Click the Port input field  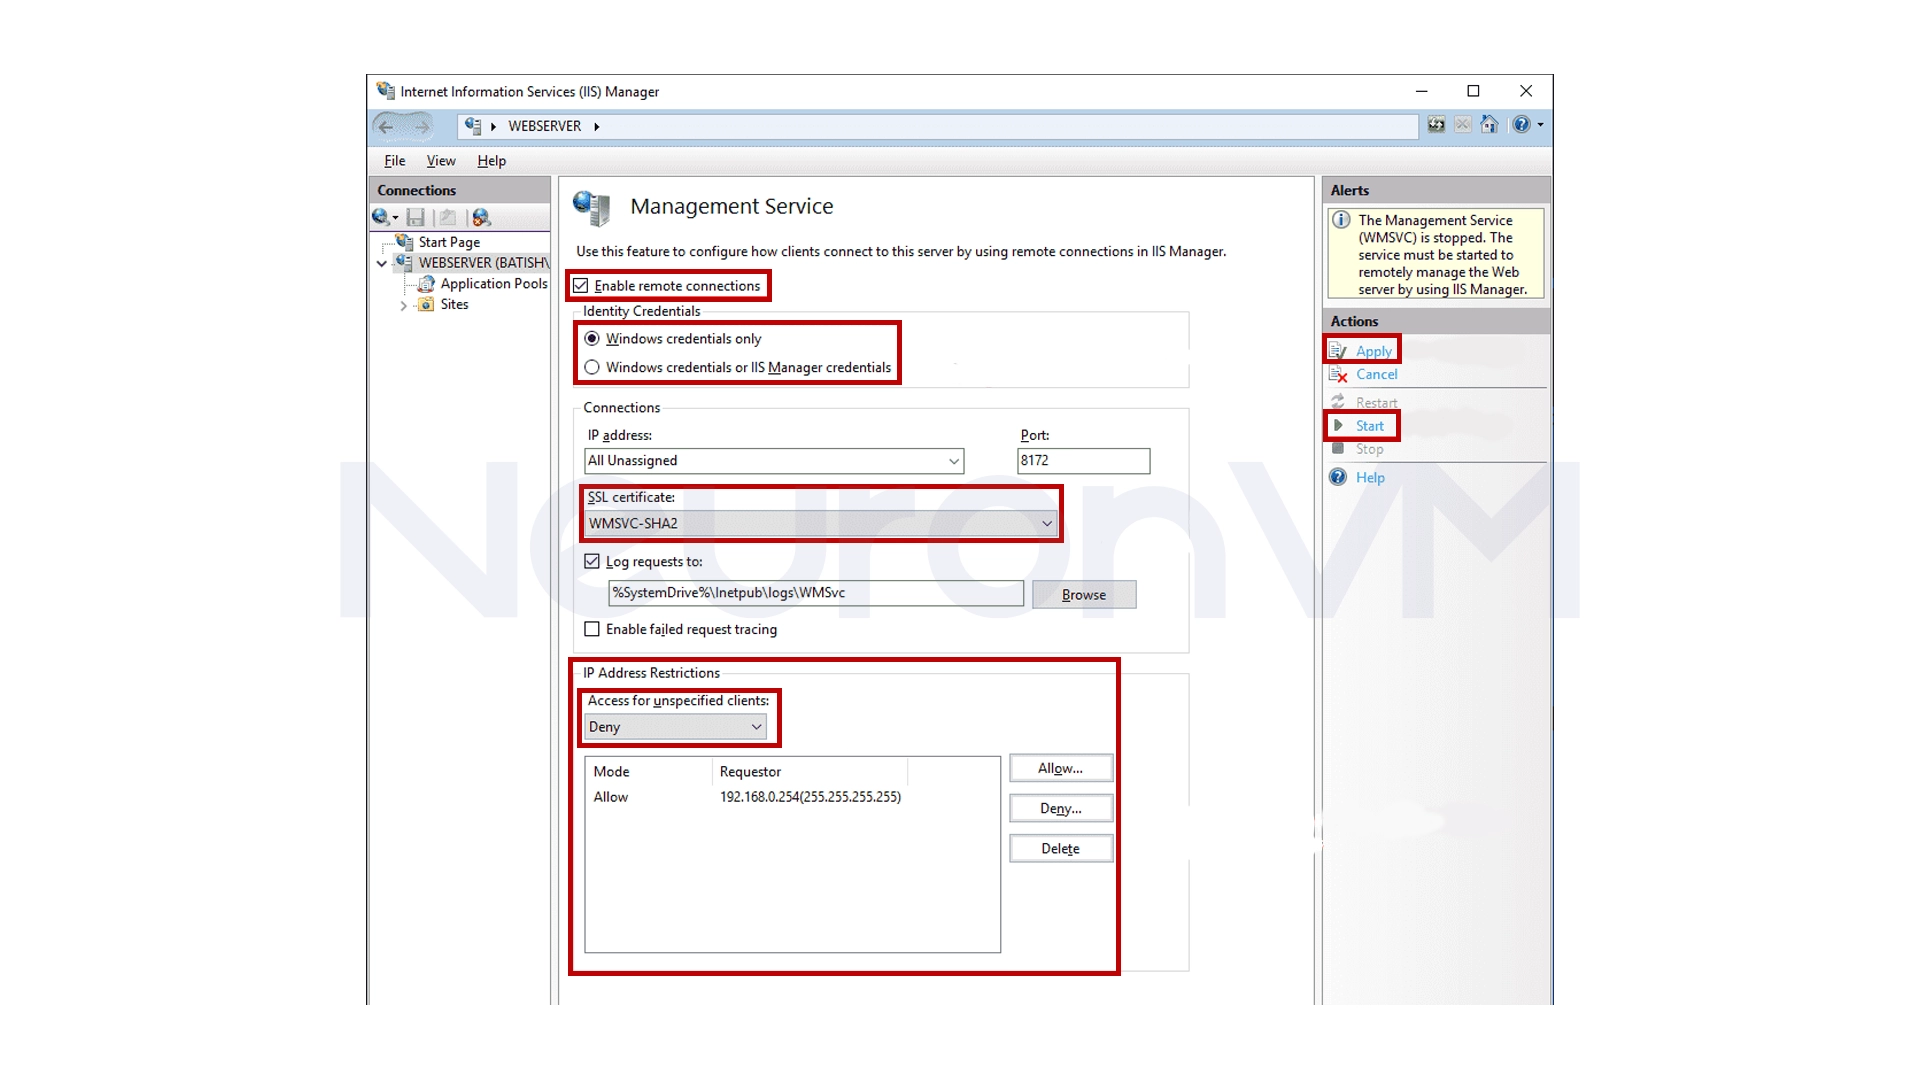point(1083,461)
